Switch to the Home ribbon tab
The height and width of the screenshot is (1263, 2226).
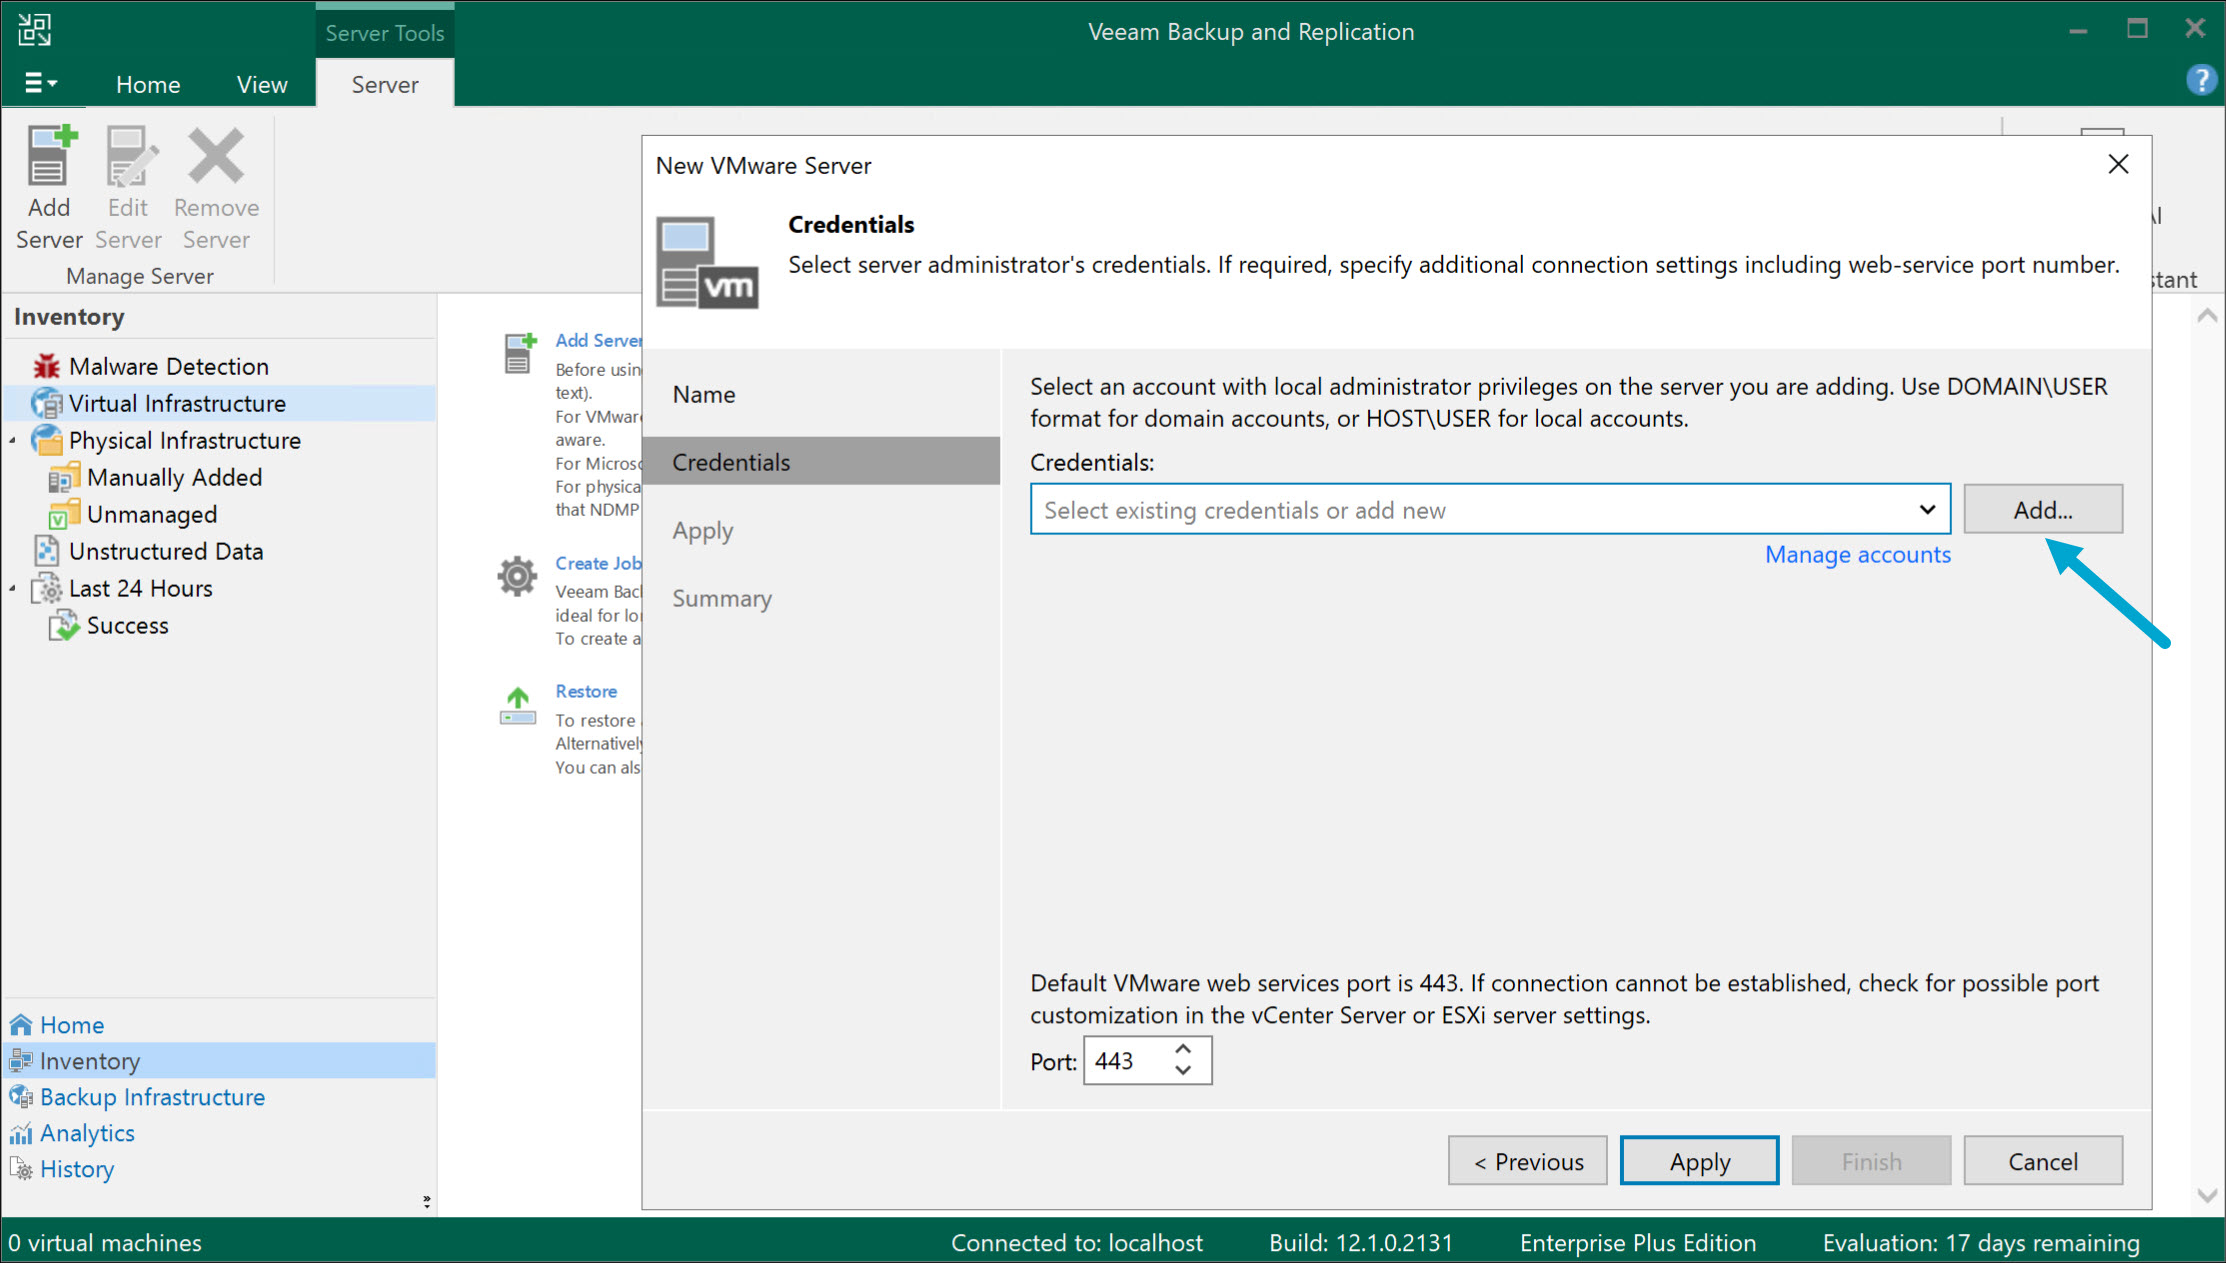coord(148,85)
